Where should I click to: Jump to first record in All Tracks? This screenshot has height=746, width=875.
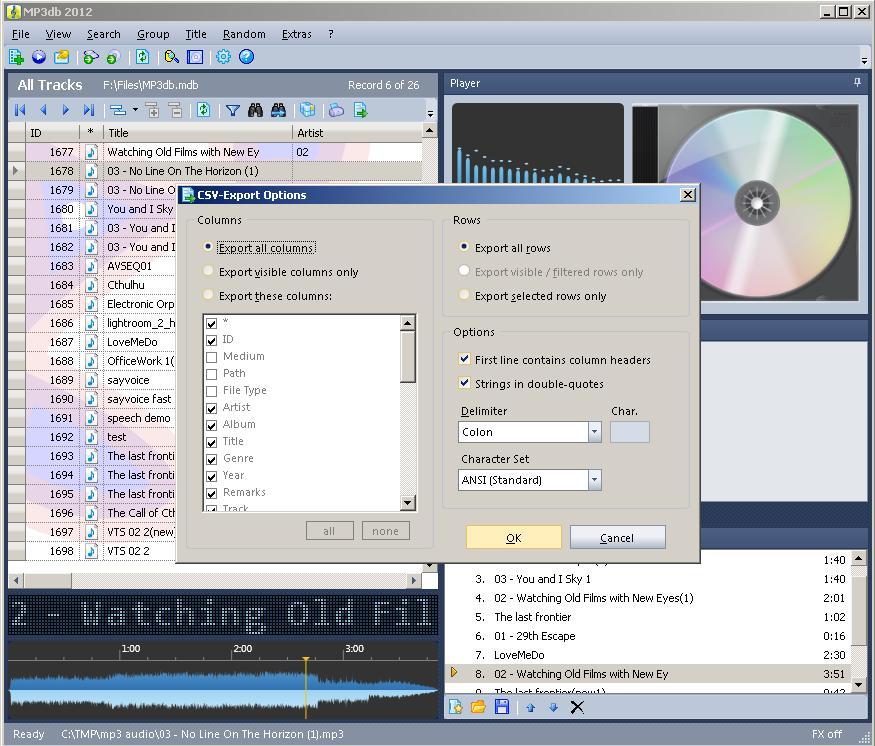tap(20, 110)
